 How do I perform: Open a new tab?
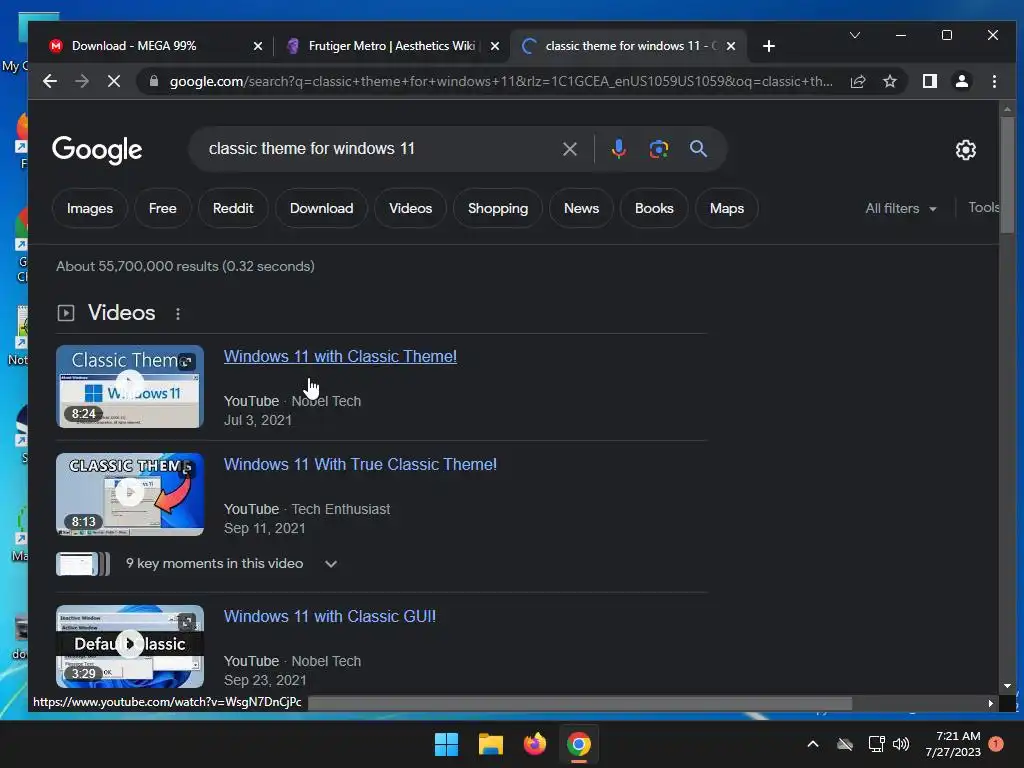click(769, 46)
